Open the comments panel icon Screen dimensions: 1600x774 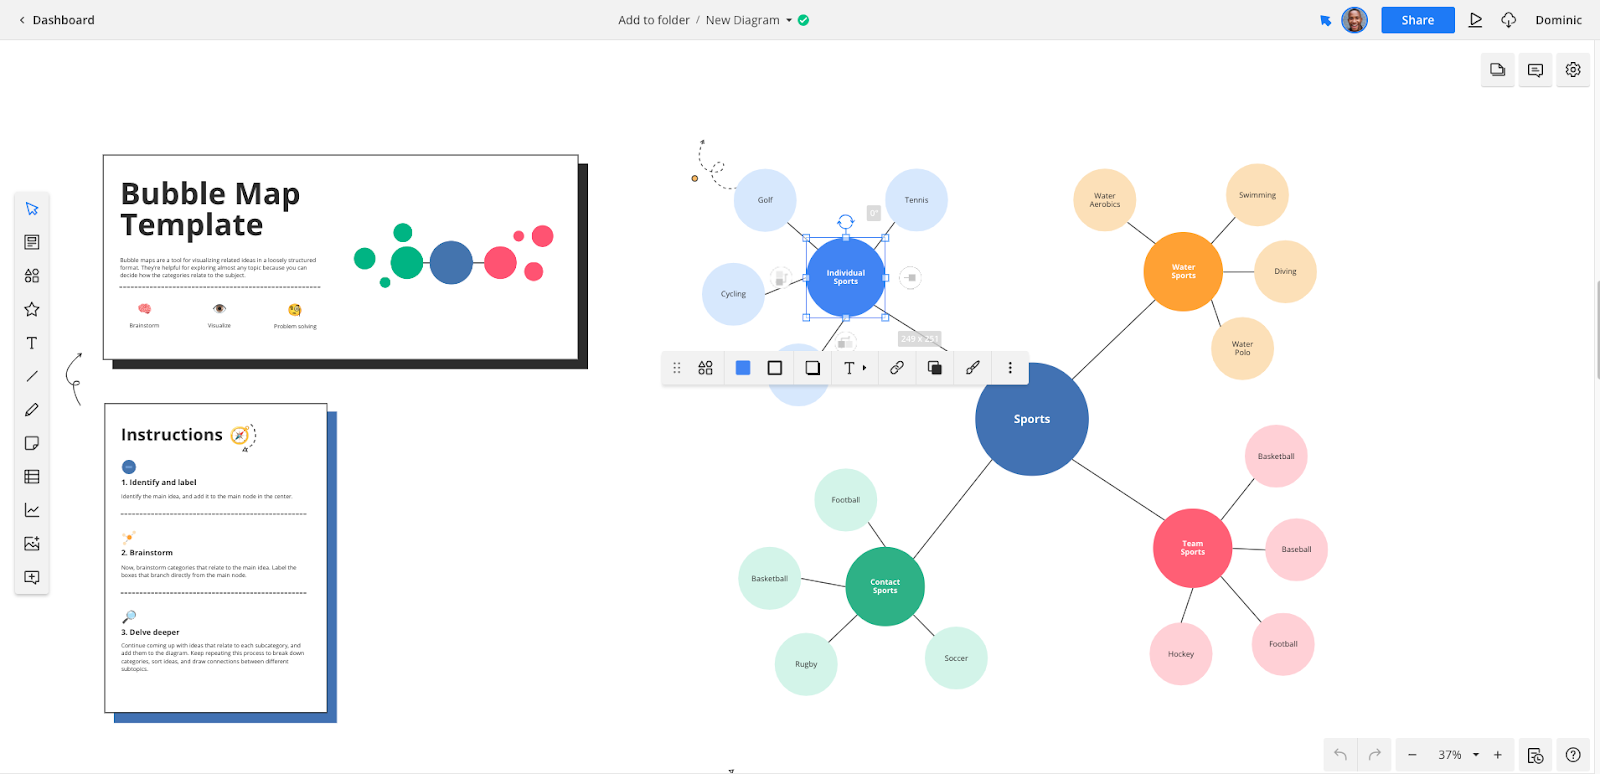click(1535, 70)
